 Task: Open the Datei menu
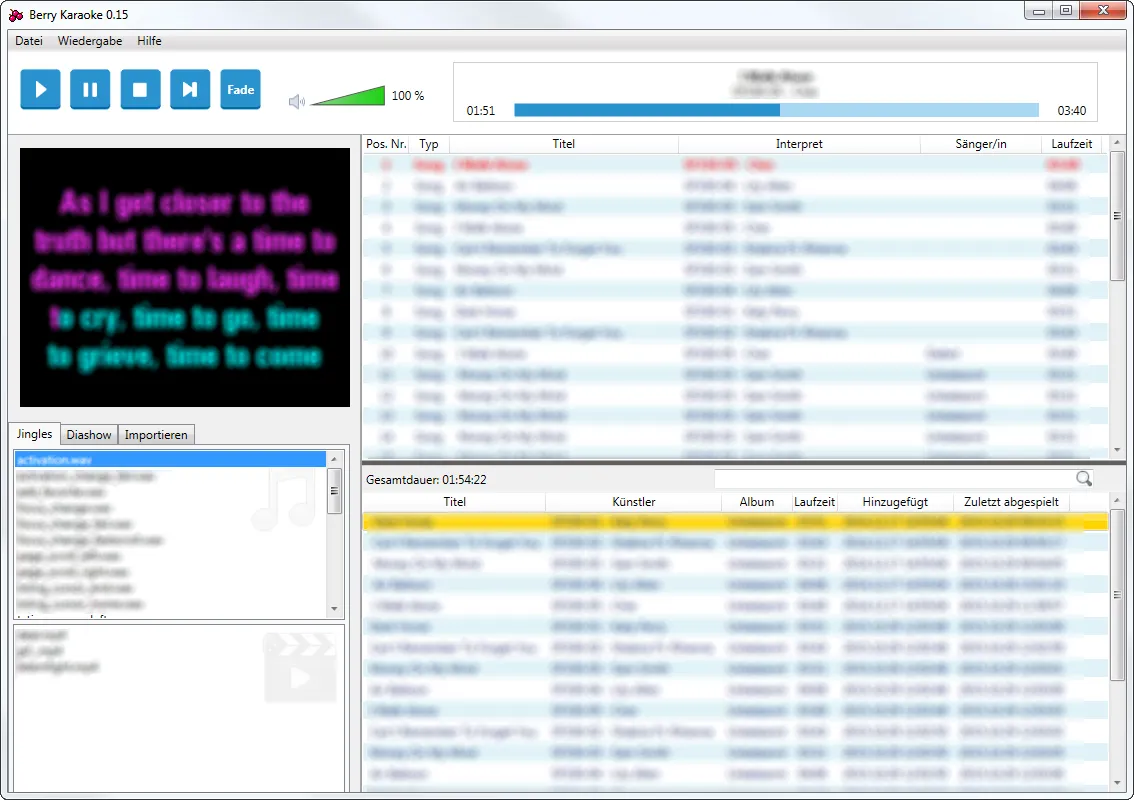tap(29, 41)
